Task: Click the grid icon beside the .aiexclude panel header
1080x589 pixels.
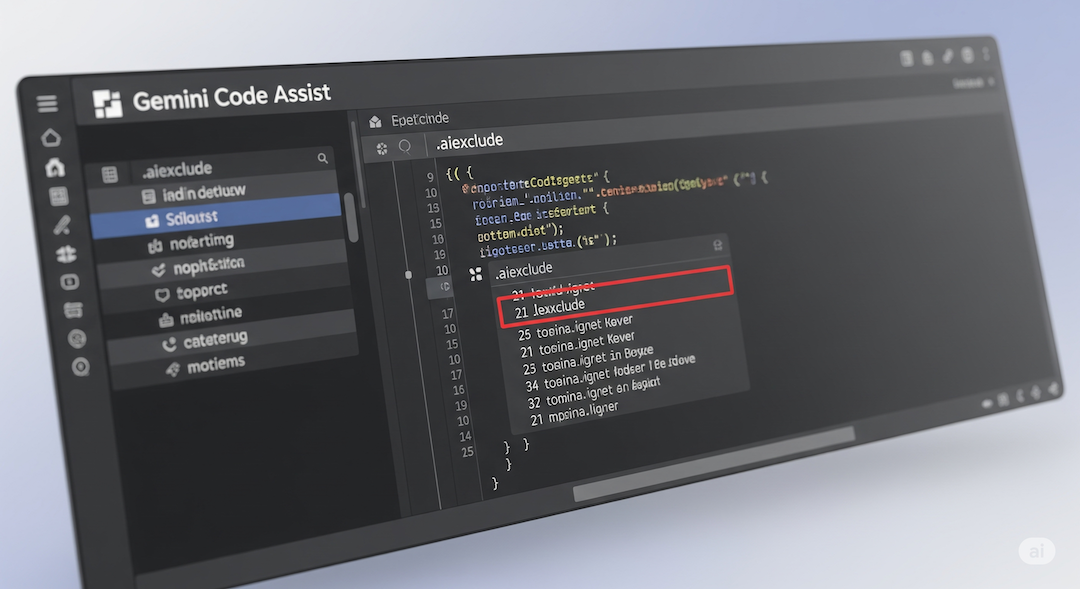Action: 110,174
